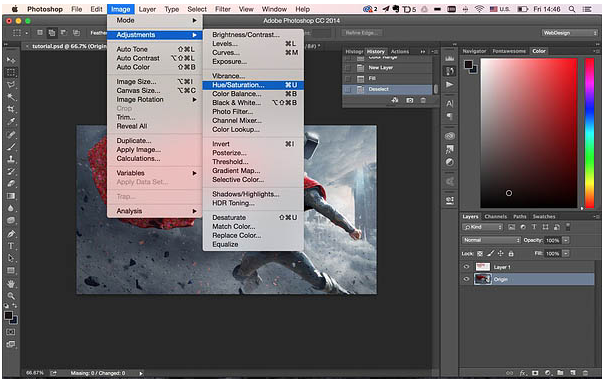Expand the Image Rotation submenu
This screenshot has width=603, height=380.
pos(155,100)
